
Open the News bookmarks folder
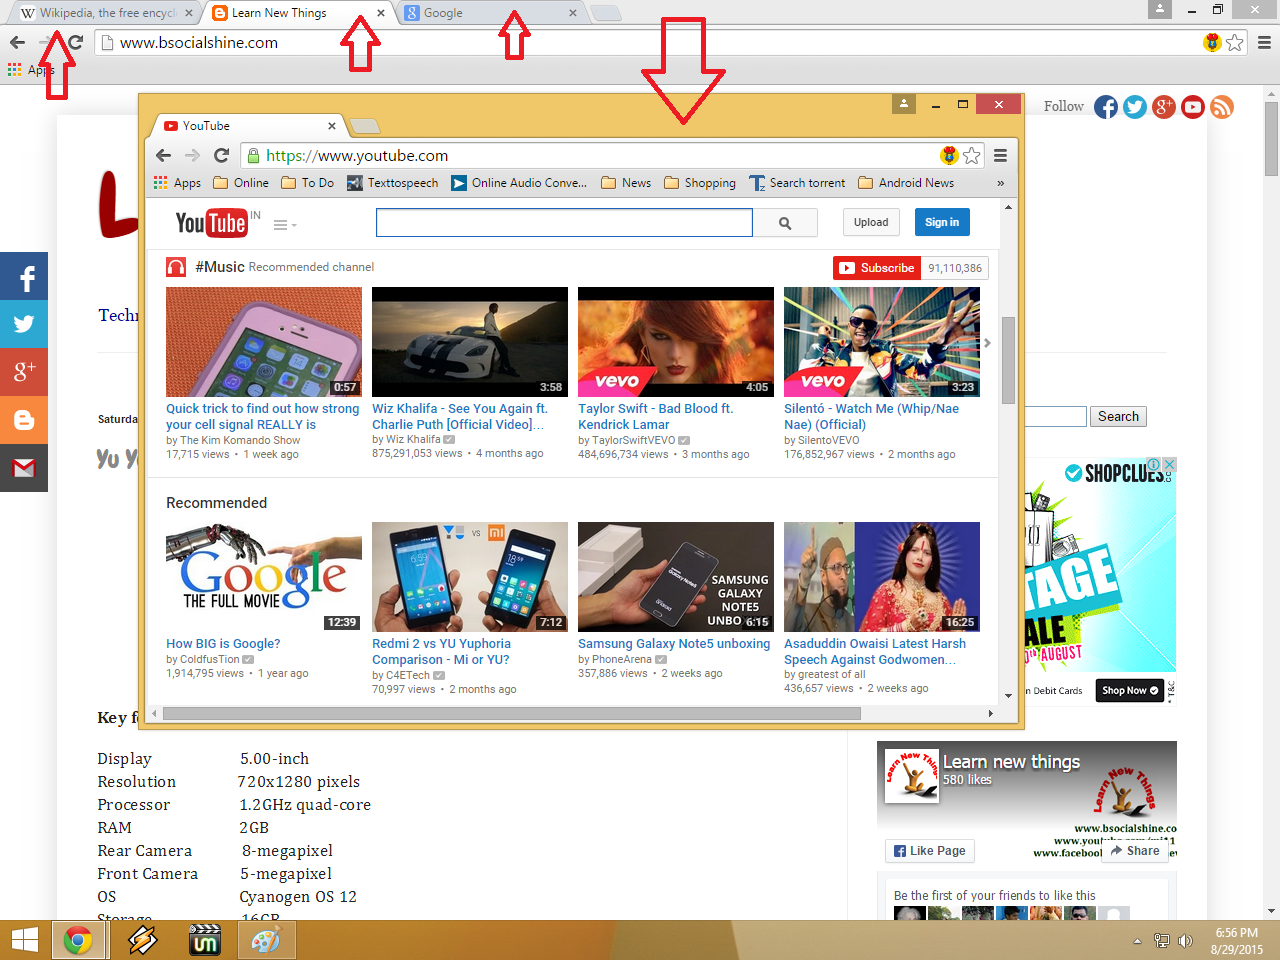[626, 183]
